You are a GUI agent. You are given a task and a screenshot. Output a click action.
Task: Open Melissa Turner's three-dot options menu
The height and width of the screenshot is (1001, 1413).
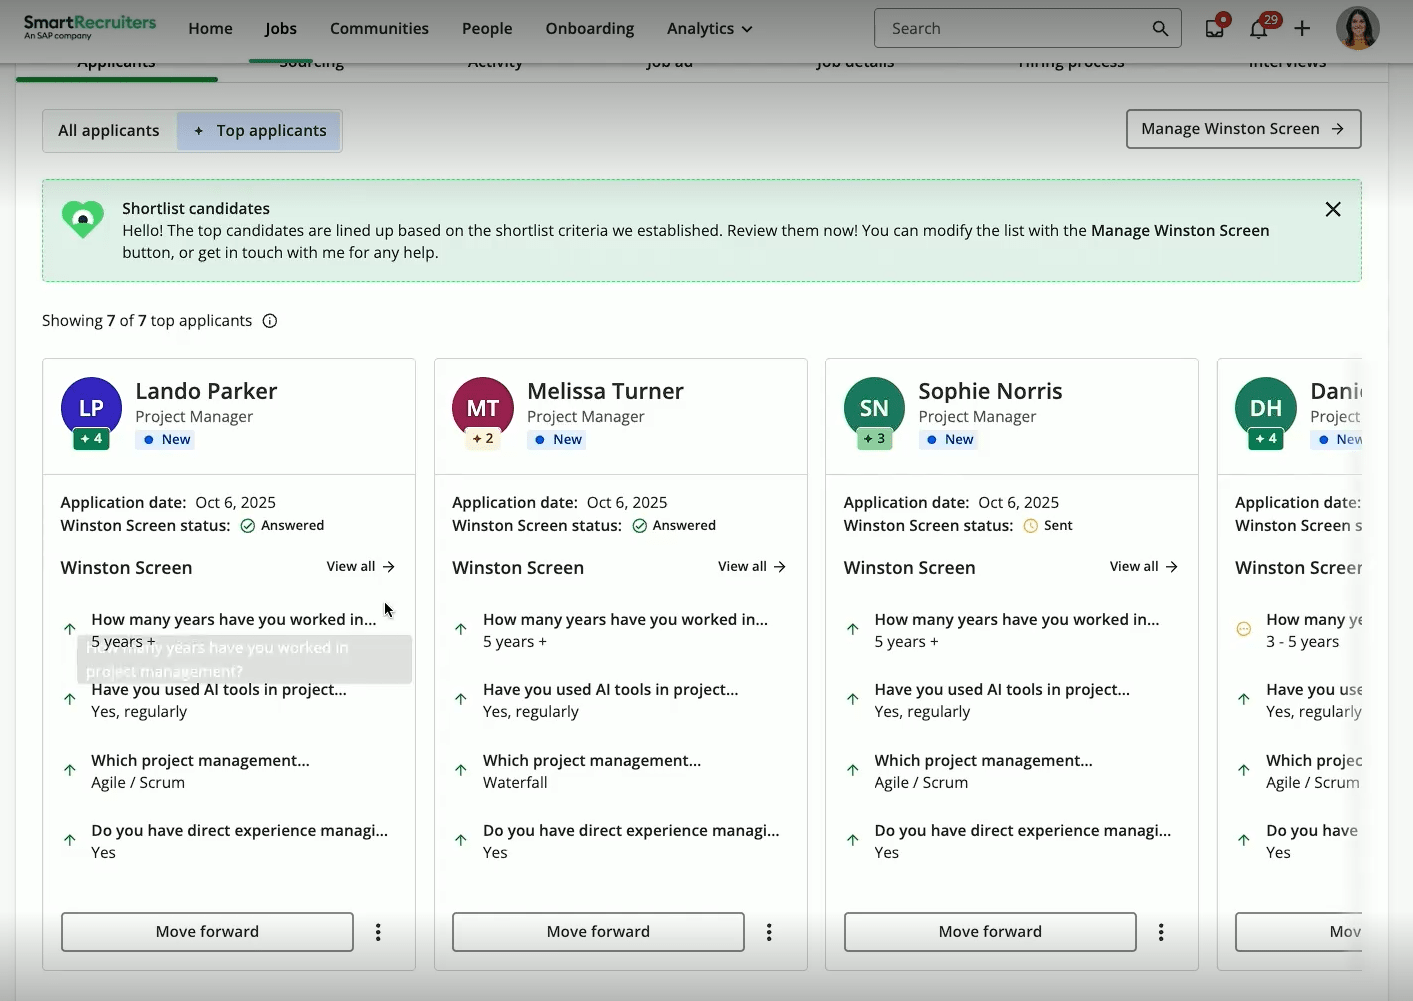tap(769, 932)
